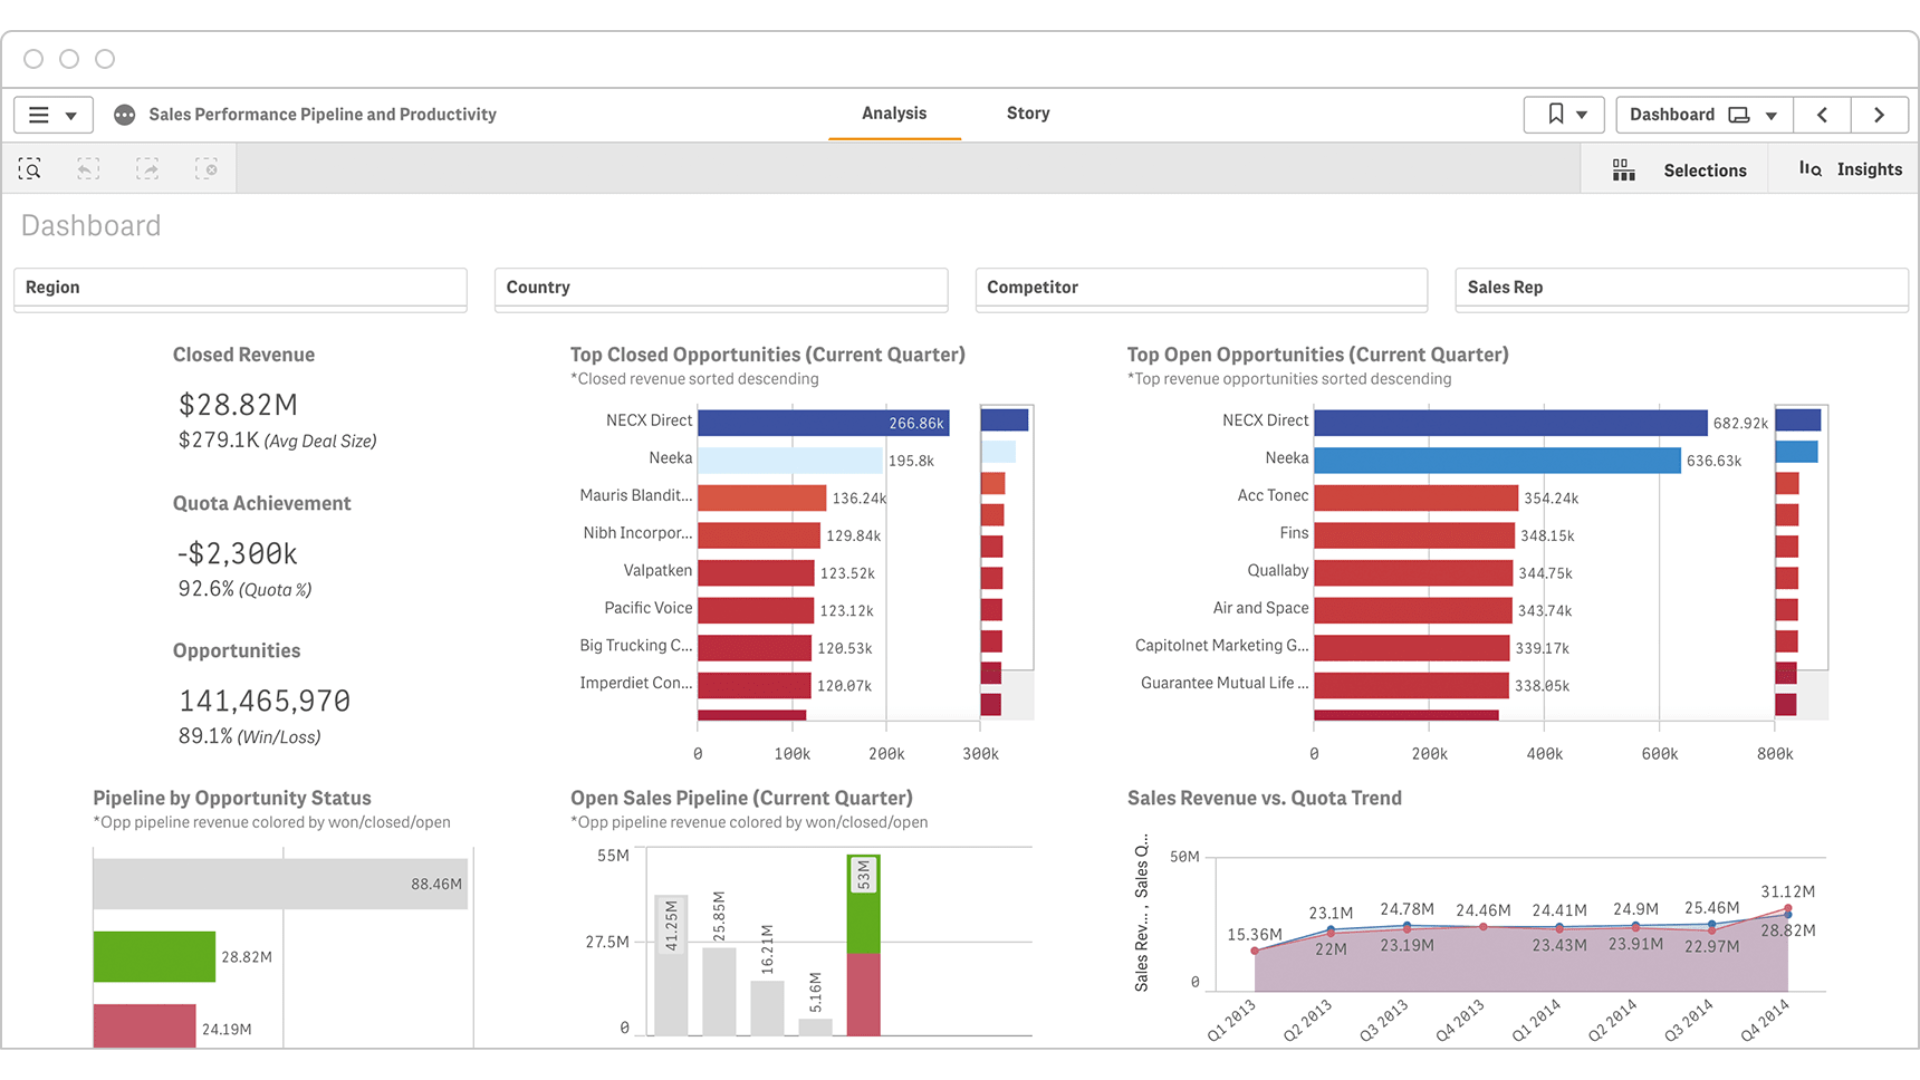
Task: Click the NECX Direct 266.86k bar
Action: [x=822, y=423]
